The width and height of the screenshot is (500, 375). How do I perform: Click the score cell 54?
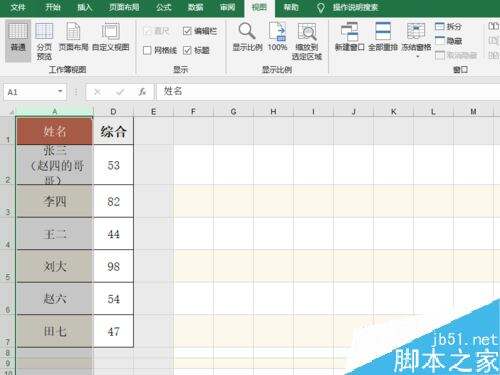[113, 299]
